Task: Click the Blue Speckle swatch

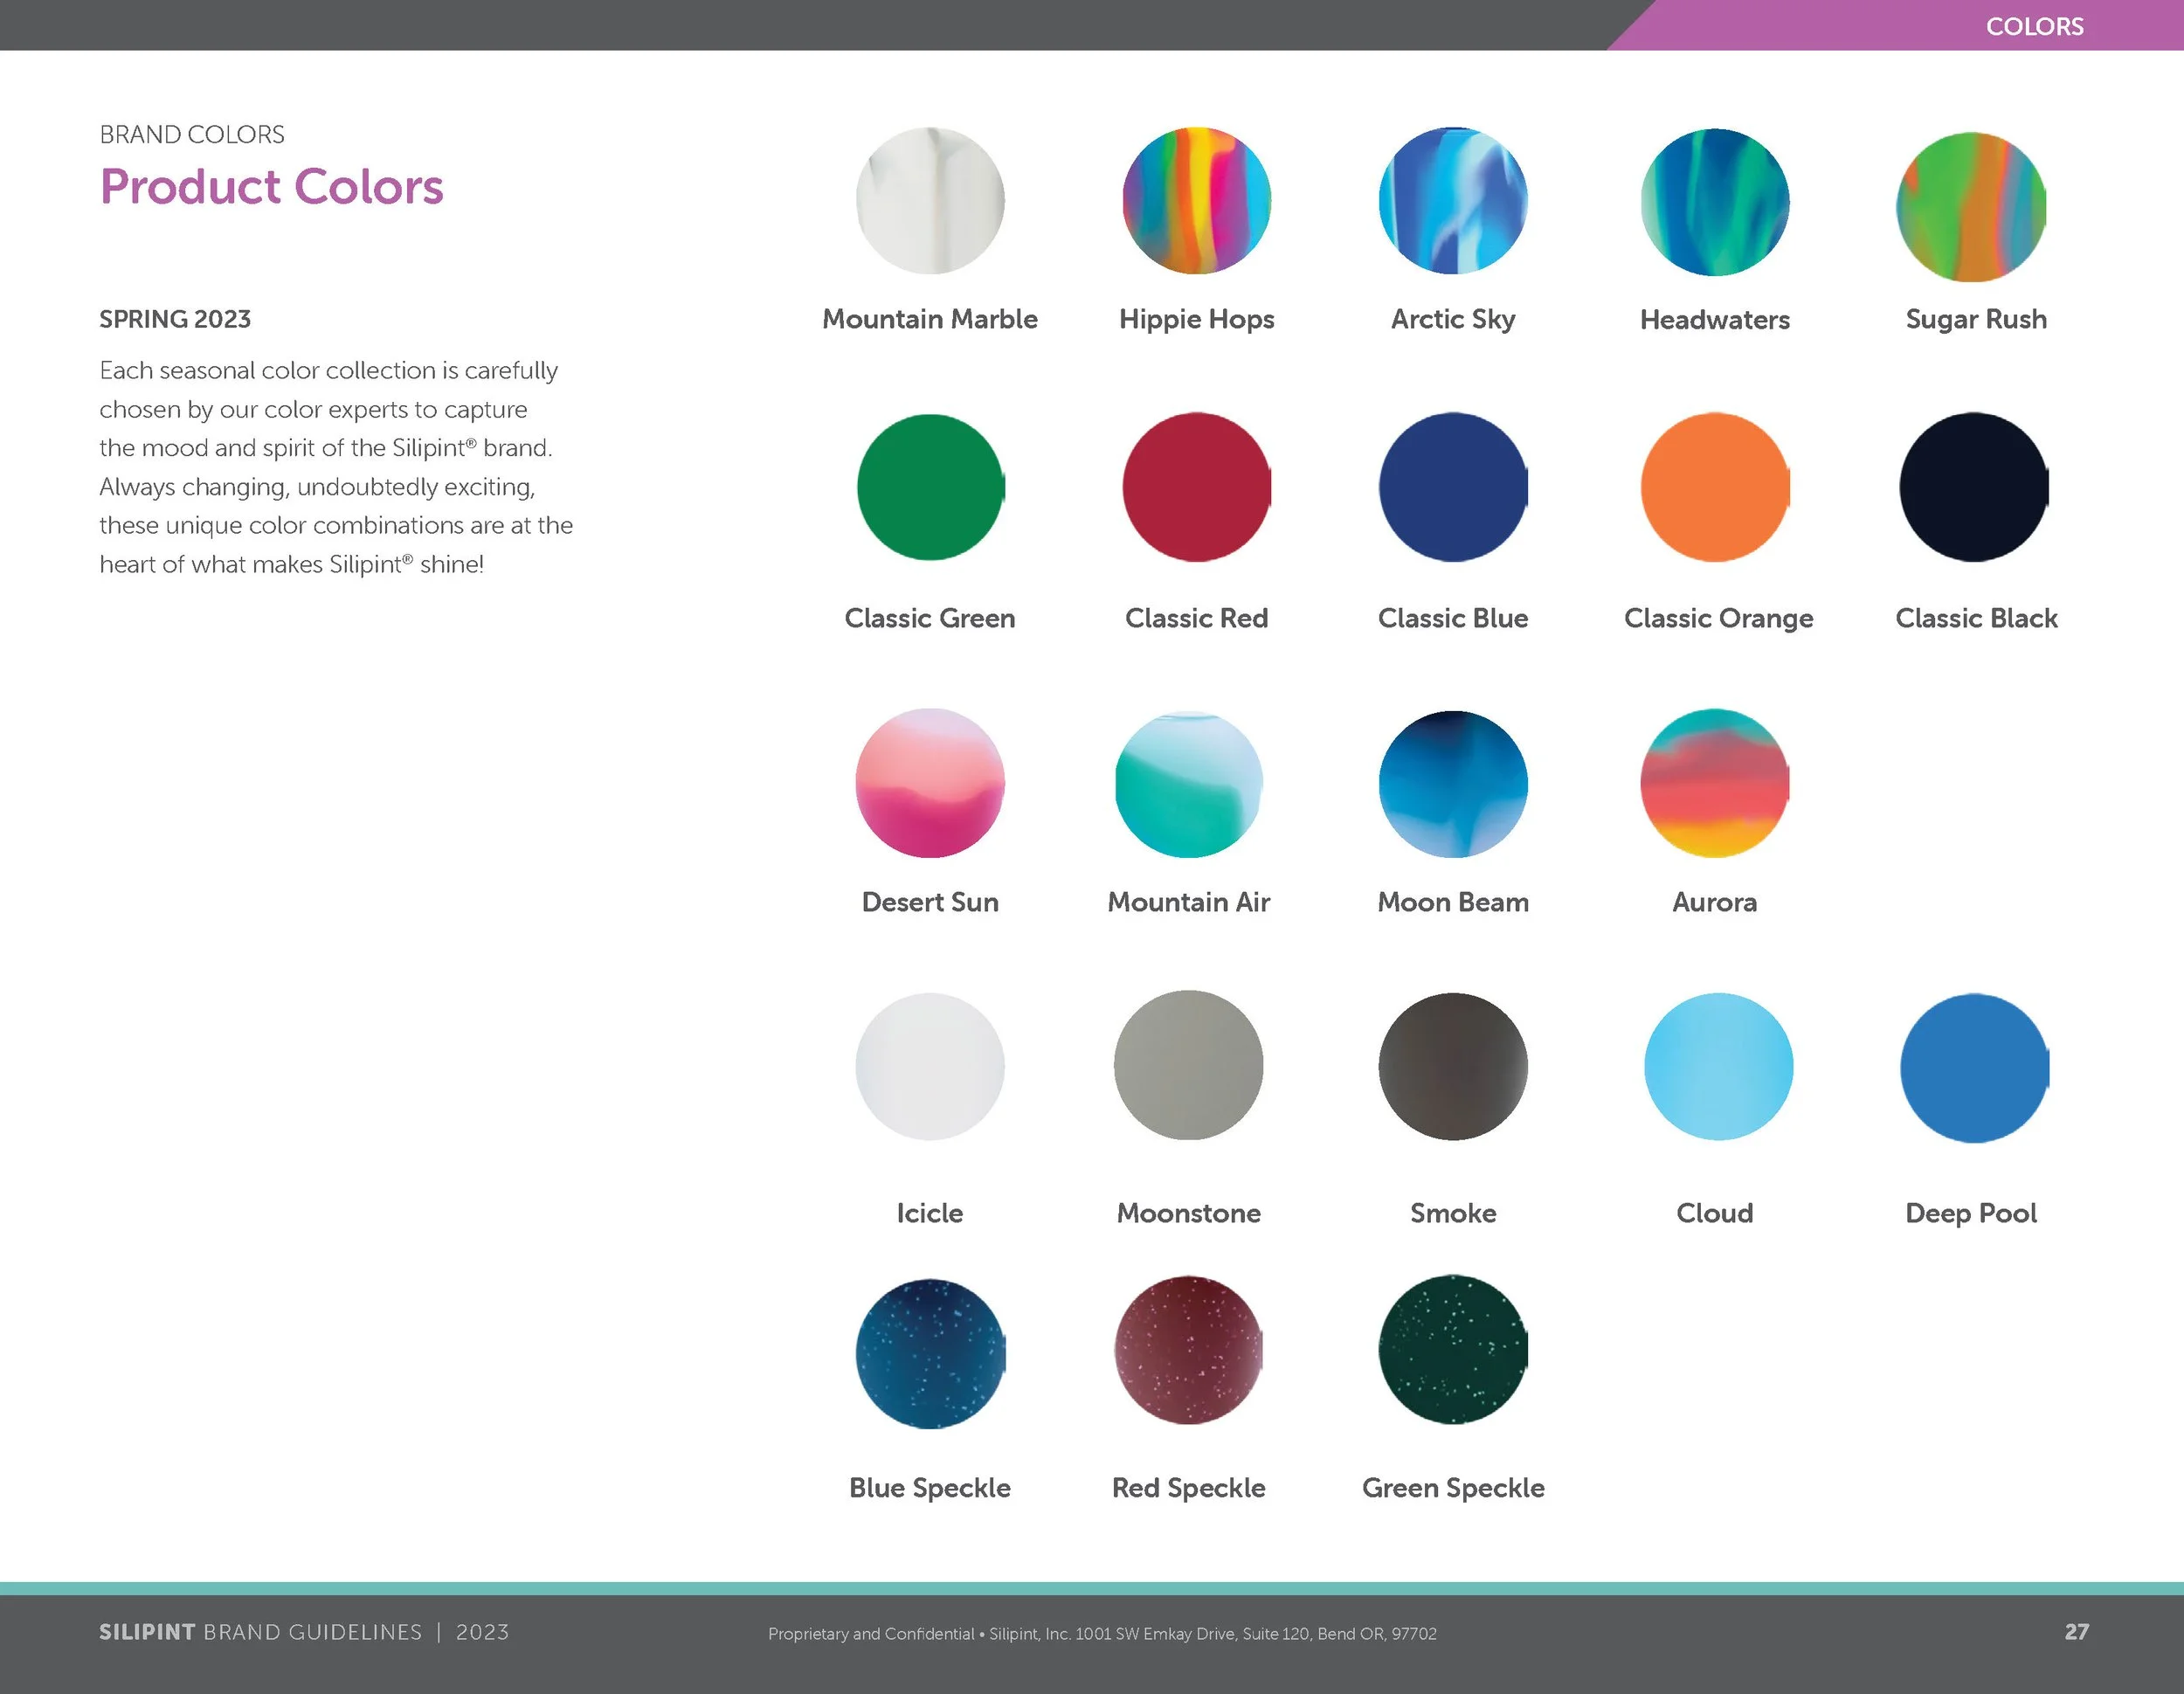Action: 930,1355
